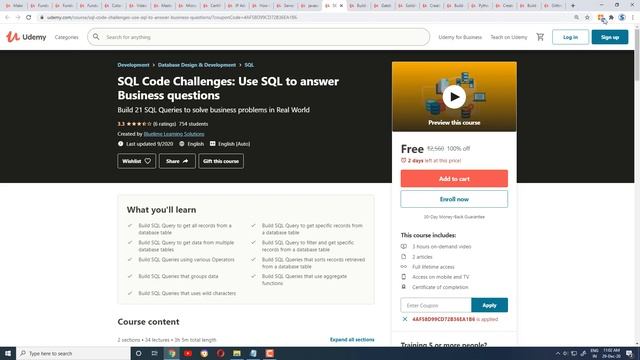This screenshot has height=360, width=640.
Task: Open the red YouTube taskbar app
Action: [188, 353]
